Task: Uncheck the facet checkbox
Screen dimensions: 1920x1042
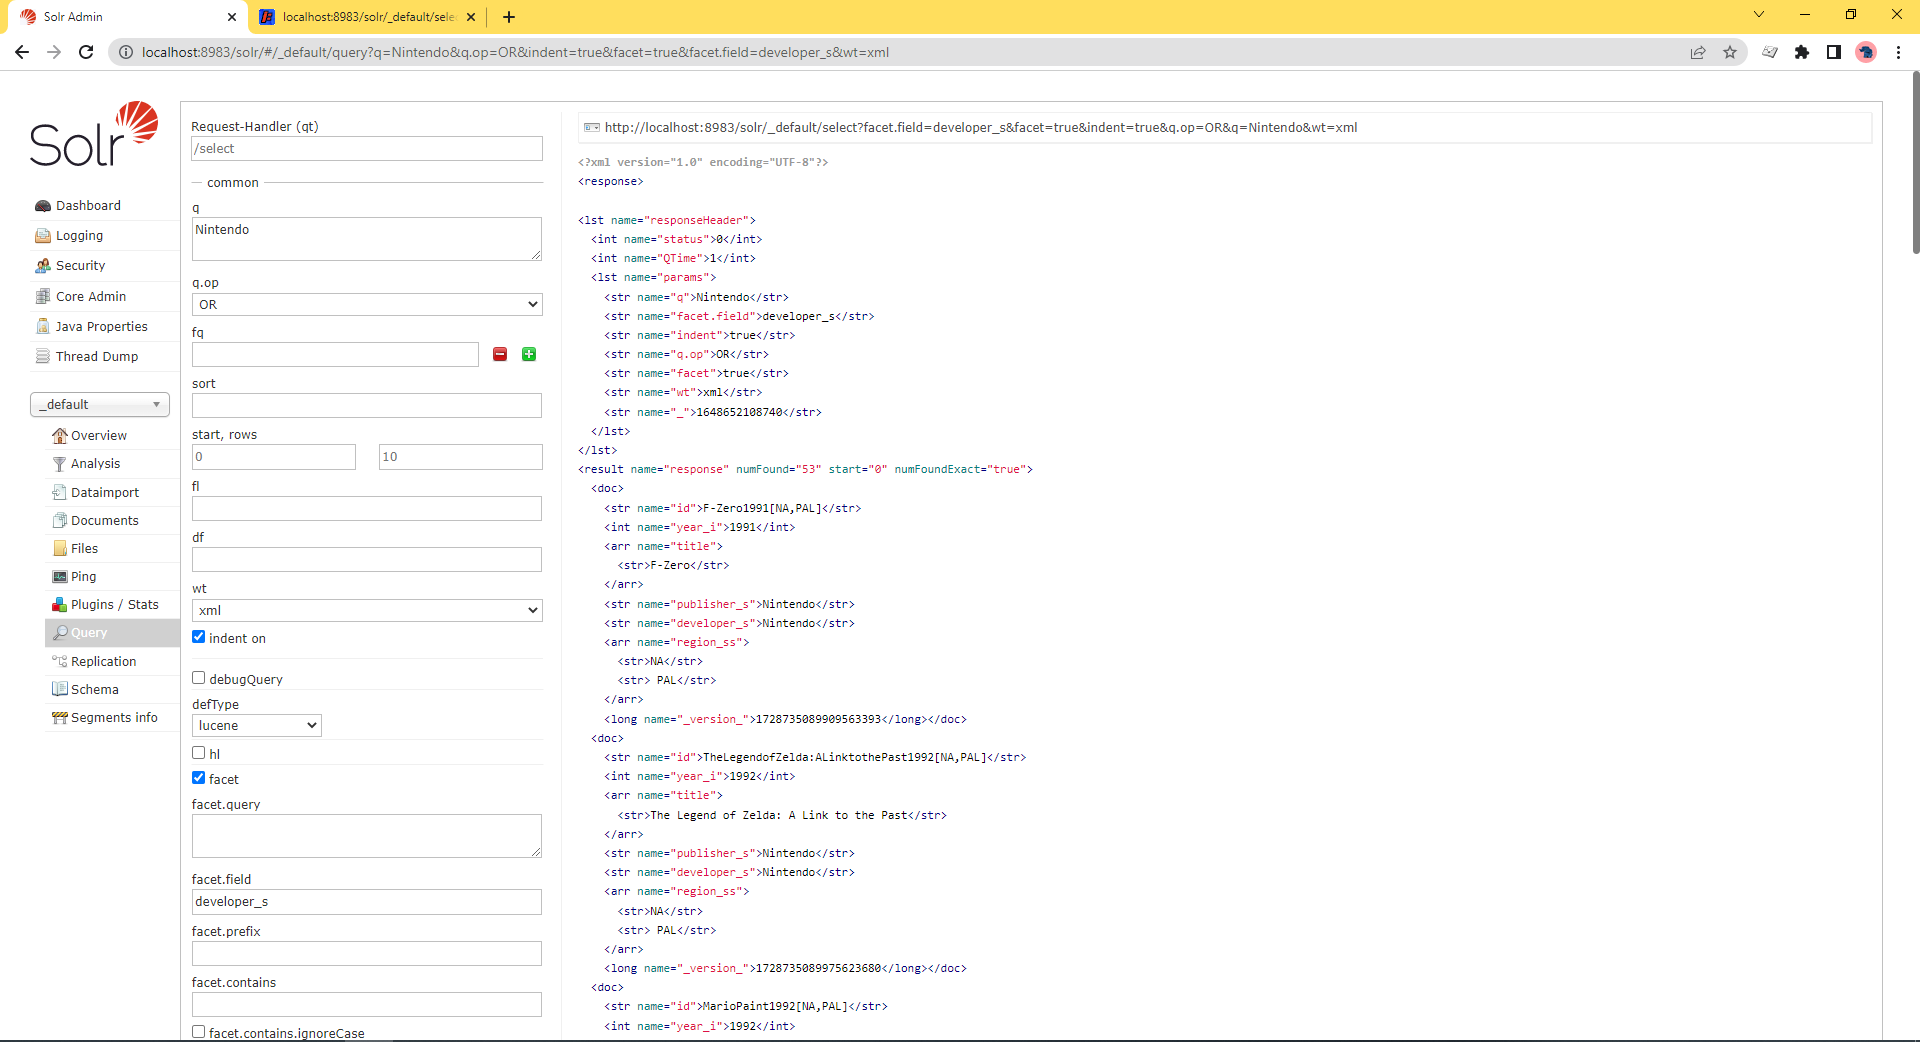Action: click(199, 778)
